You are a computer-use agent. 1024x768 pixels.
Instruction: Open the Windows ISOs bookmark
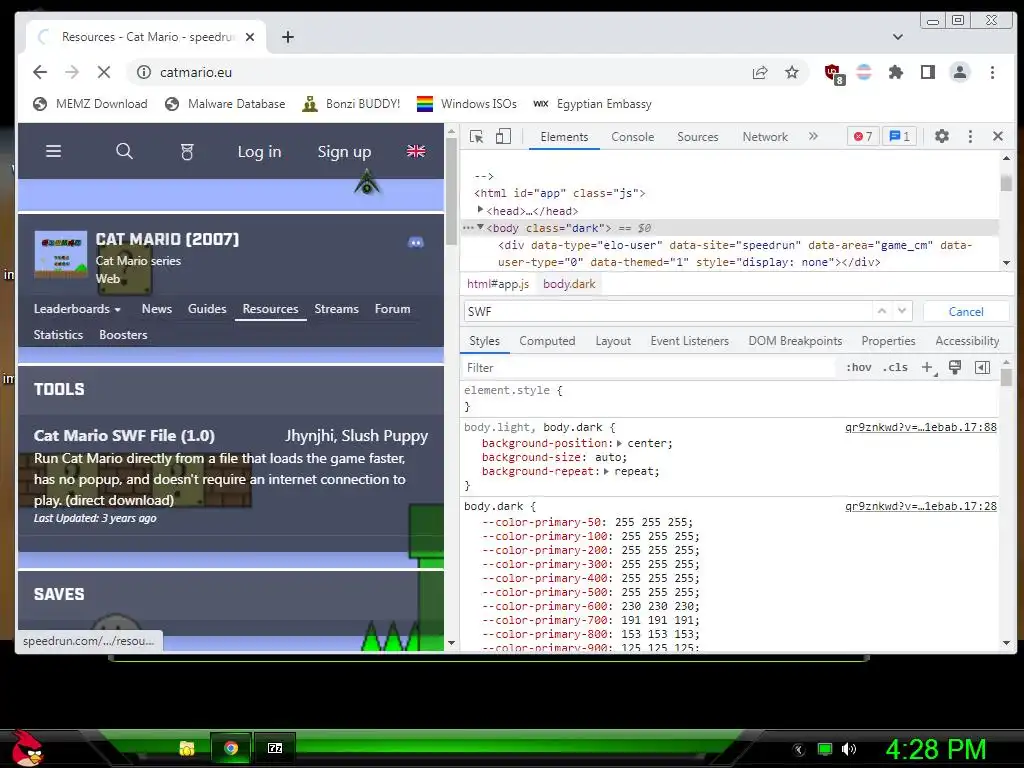(467, 104)
